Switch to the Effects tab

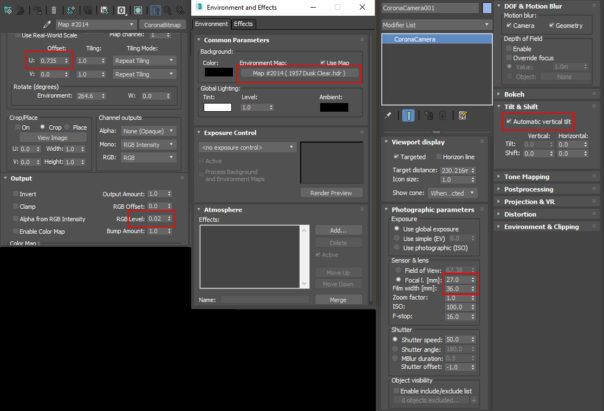point(244,23)
